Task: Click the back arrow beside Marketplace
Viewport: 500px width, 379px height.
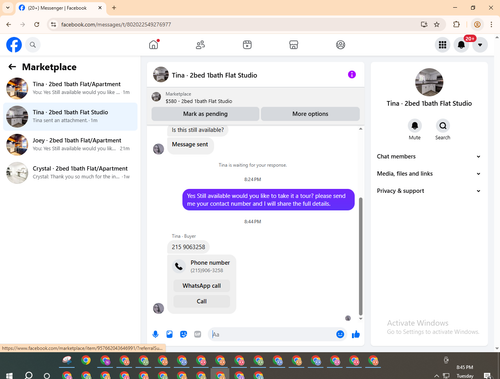Action: click(12, 67)
